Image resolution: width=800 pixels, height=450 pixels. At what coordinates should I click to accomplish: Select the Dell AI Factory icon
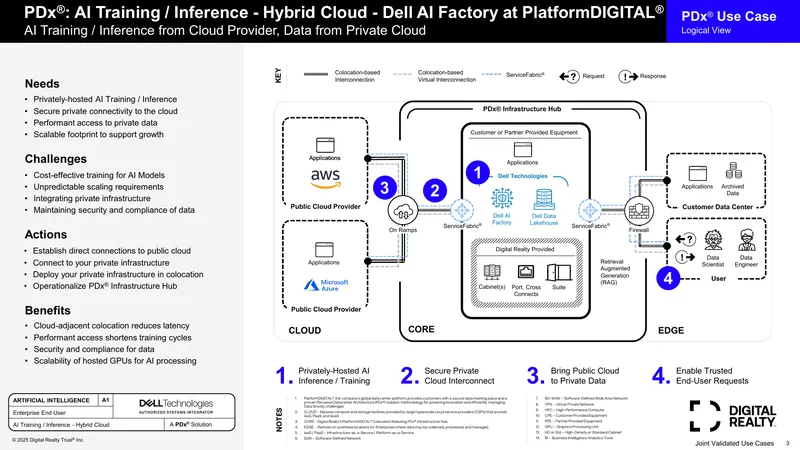502,198
